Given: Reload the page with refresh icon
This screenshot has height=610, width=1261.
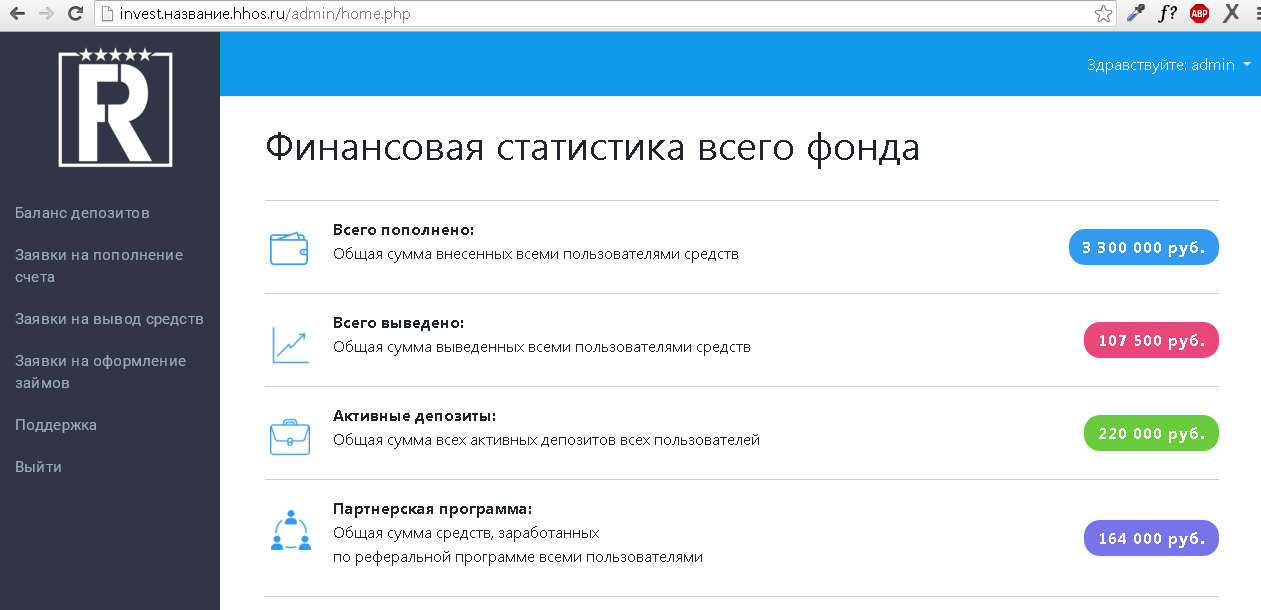Looking at the screenshot, I should [74, 14].
